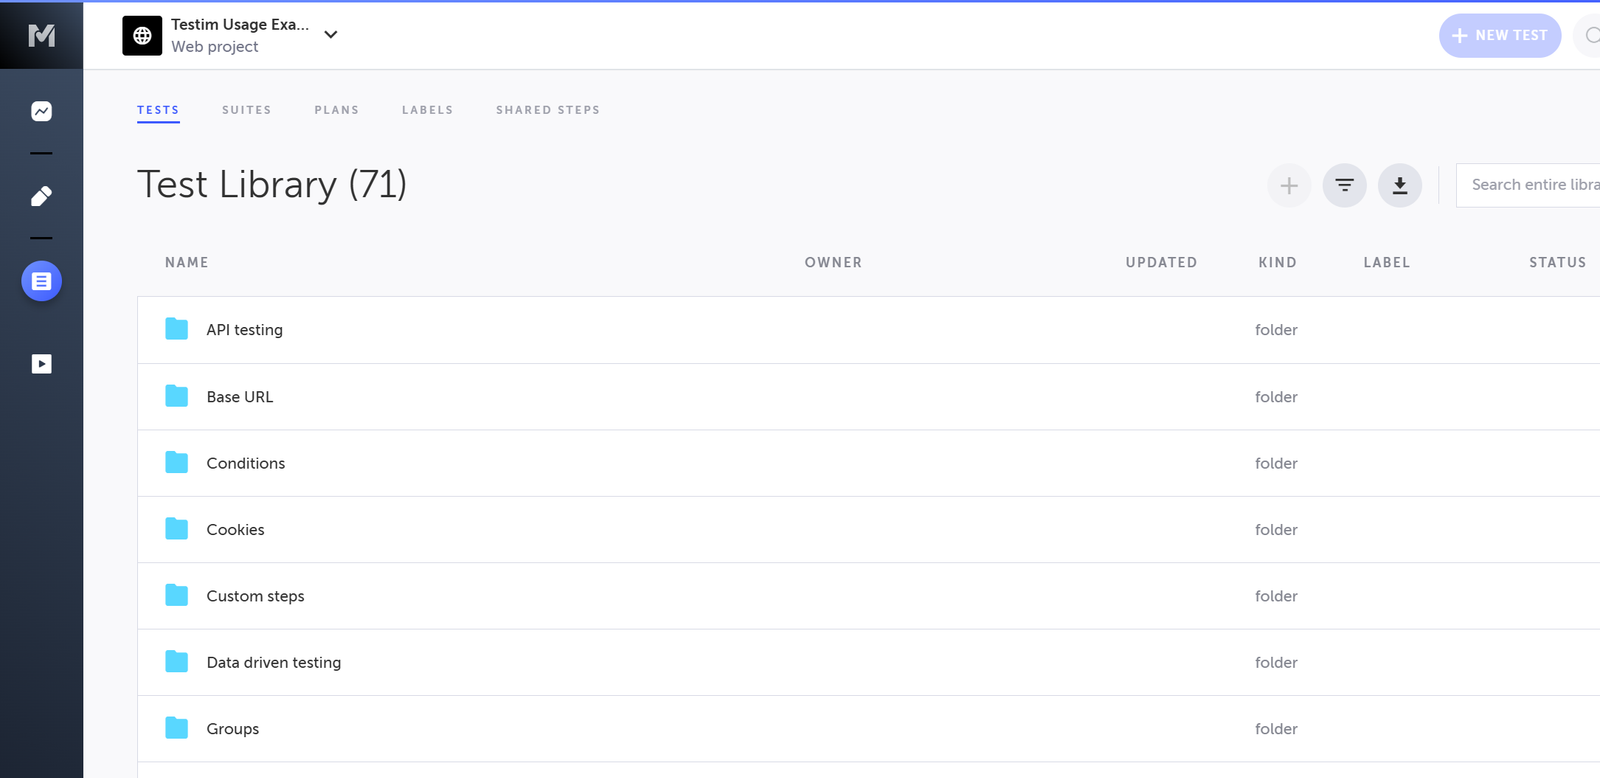Image resolution: width=1600 pixels, height=778 pixels.
Task: Open the API testing folder
Action: coord(244,330)
